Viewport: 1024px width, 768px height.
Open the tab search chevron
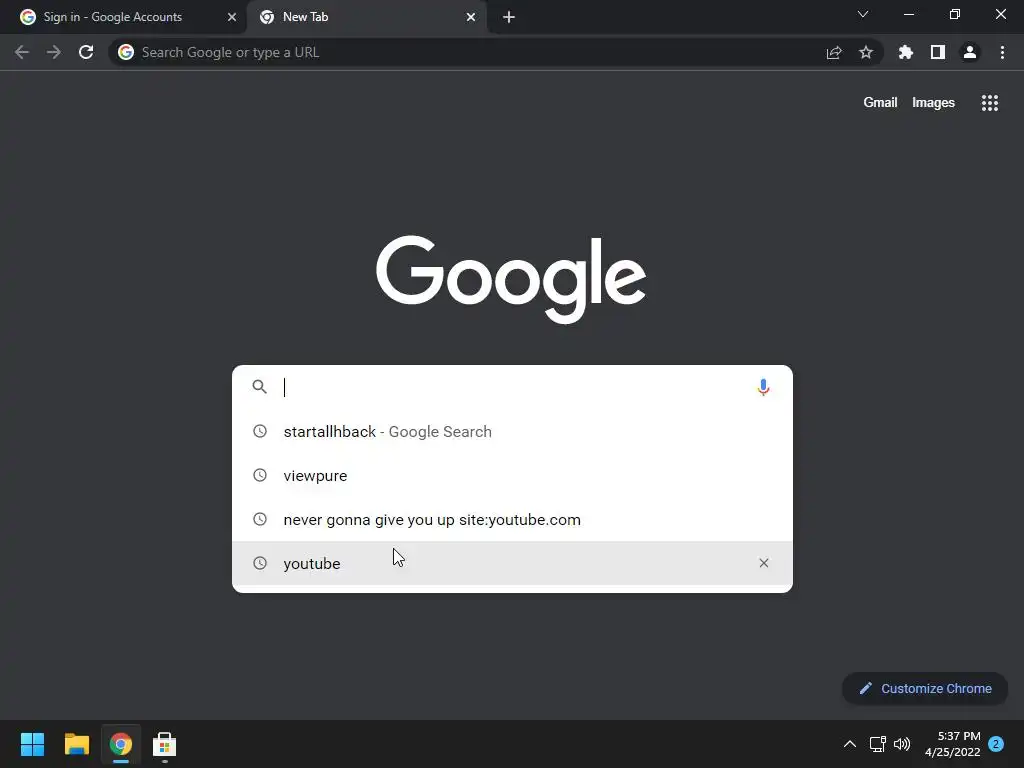[863, 14]
